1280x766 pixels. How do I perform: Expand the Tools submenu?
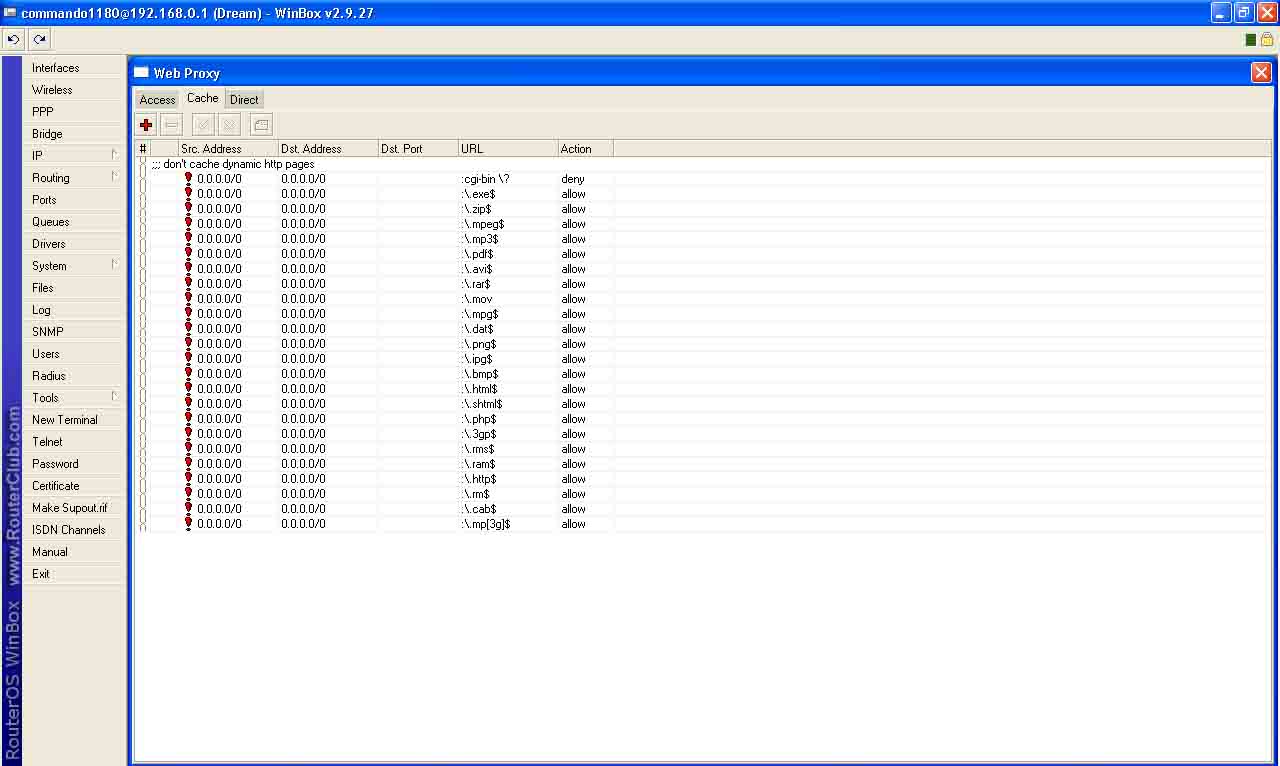coord(73,398)
